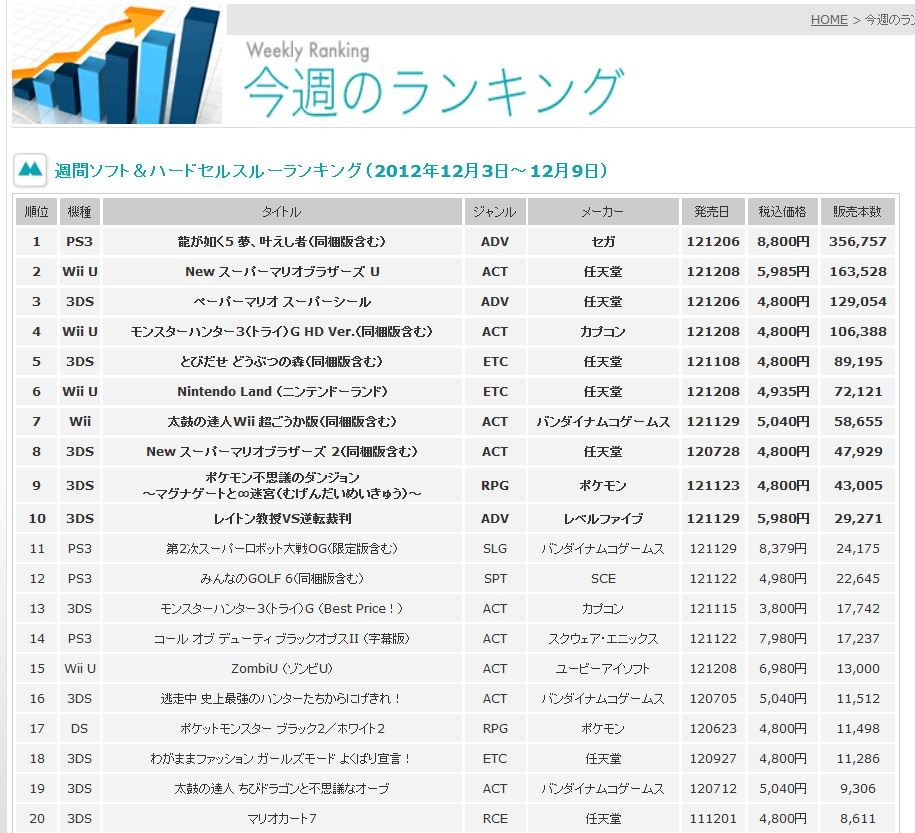Screen dimensions: 915x833
Task: Click the maker ユービーアイソフト cell
Action: 603,668
